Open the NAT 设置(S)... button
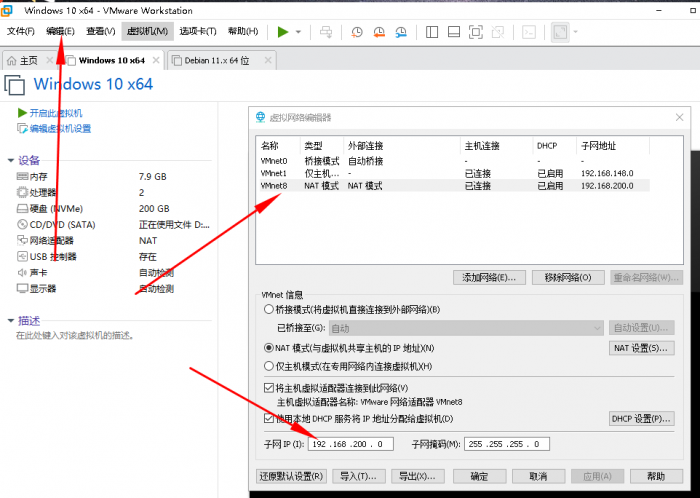Viewport: 700px width, 498px height. coord(641,348)
